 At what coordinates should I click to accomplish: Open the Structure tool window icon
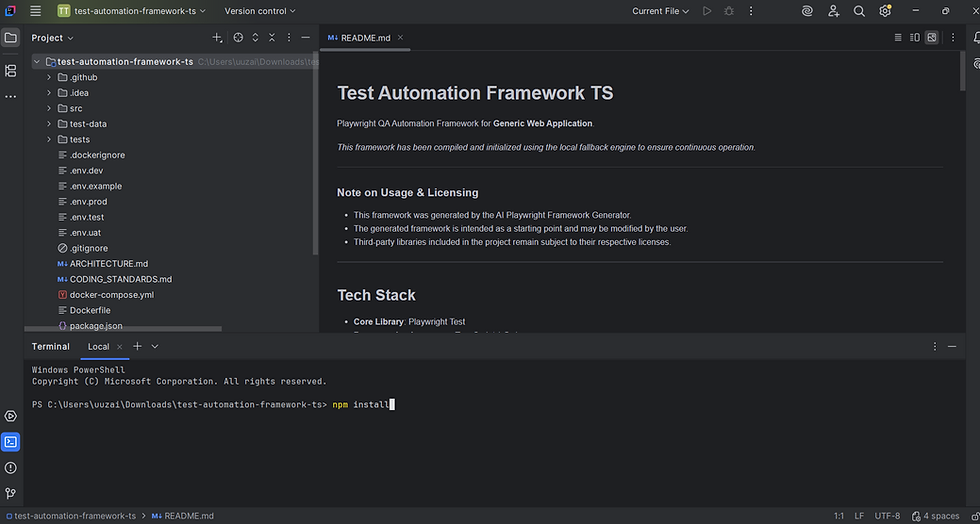click(11, 71)
